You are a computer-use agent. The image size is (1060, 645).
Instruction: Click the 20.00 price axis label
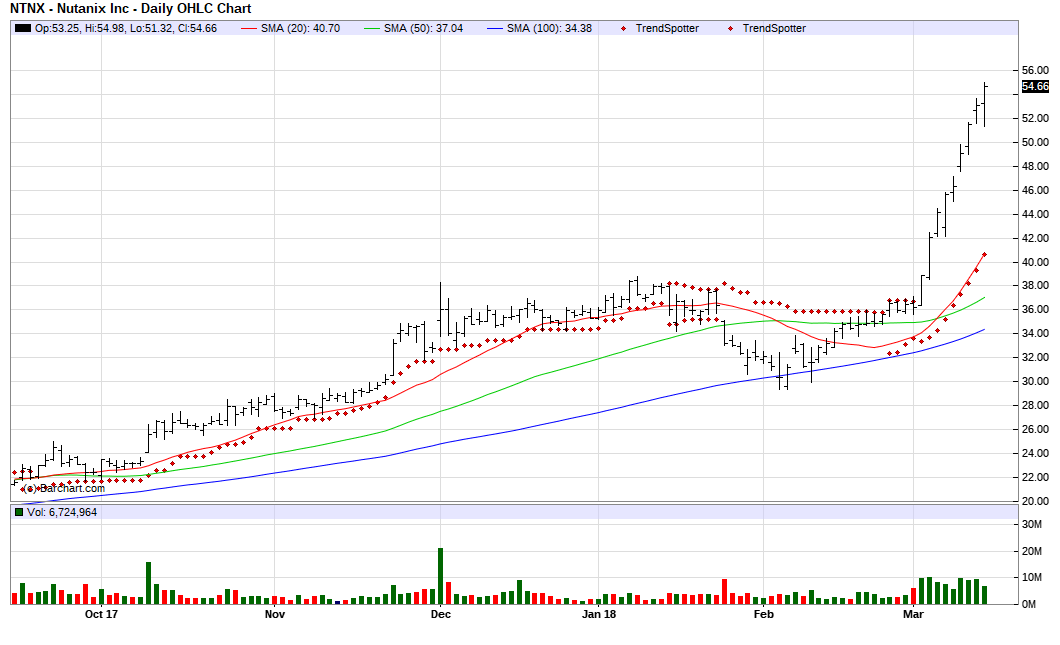click(x=1035, y=502)
